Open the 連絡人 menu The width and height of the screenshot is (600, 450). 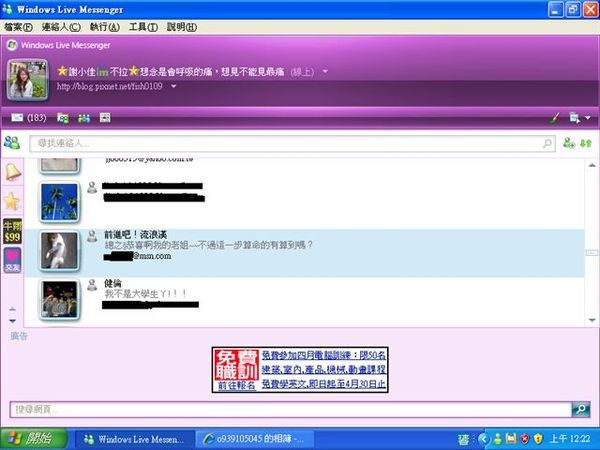(61, 27)
